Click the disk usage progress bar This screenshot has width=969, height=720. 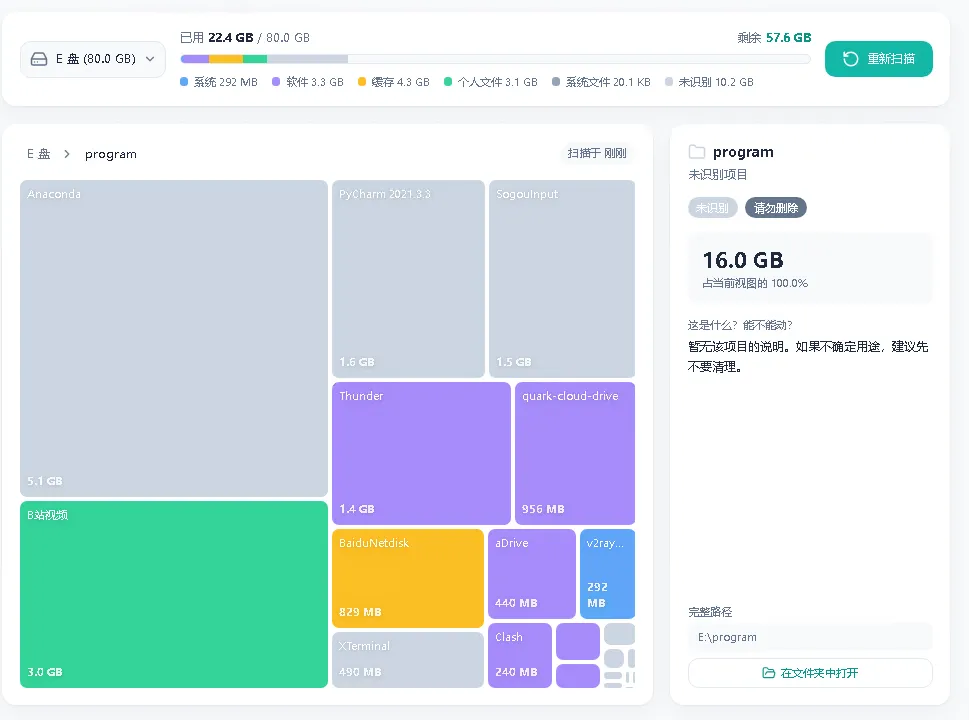pos(495,59)
